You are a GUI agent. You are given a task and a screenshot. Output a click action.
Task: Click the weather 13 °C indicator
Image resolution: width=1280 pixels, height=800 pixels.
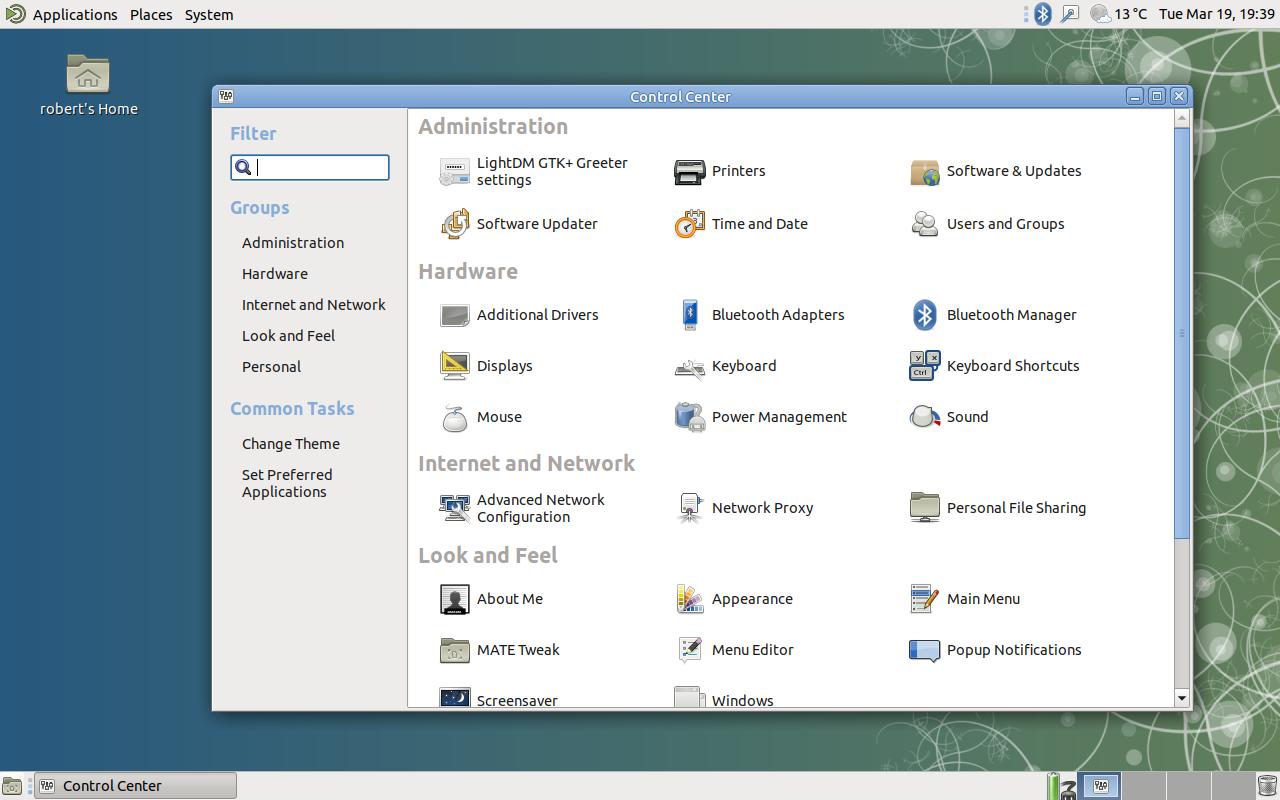pos(1119,14)
